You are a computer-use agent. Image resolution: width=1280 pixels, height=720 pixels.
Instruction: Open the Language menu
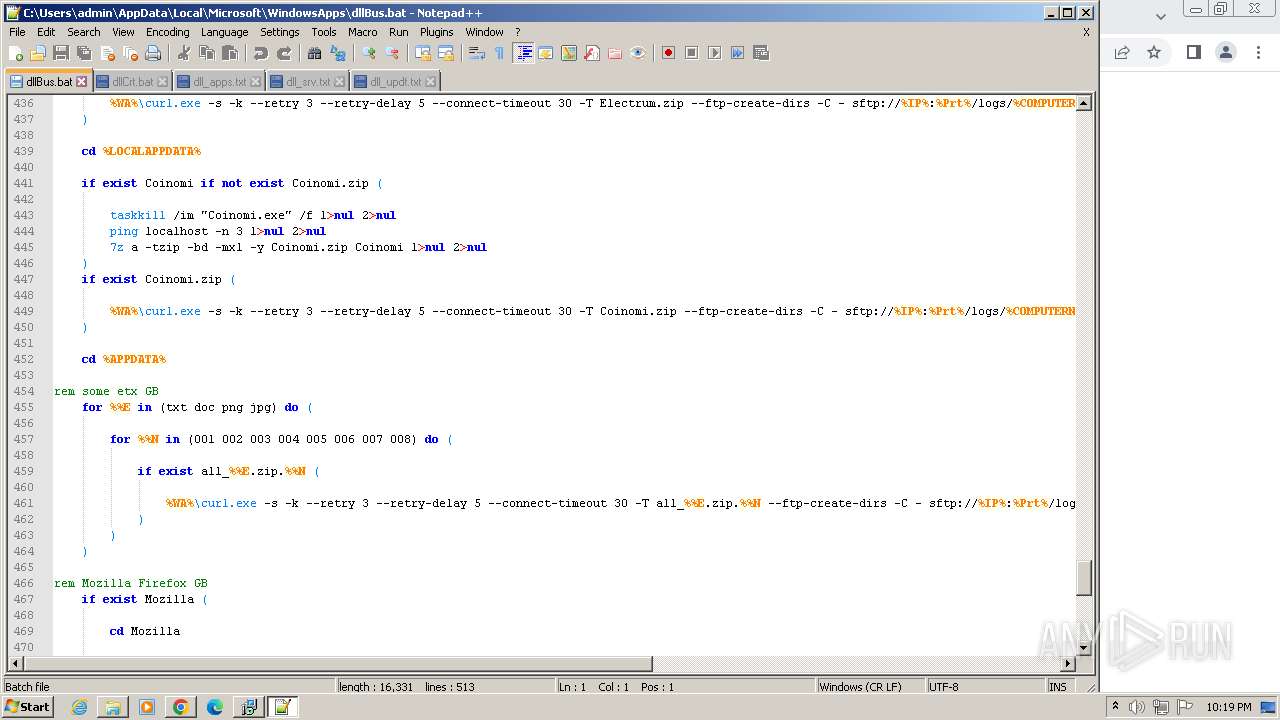click(x=225, y=32)
